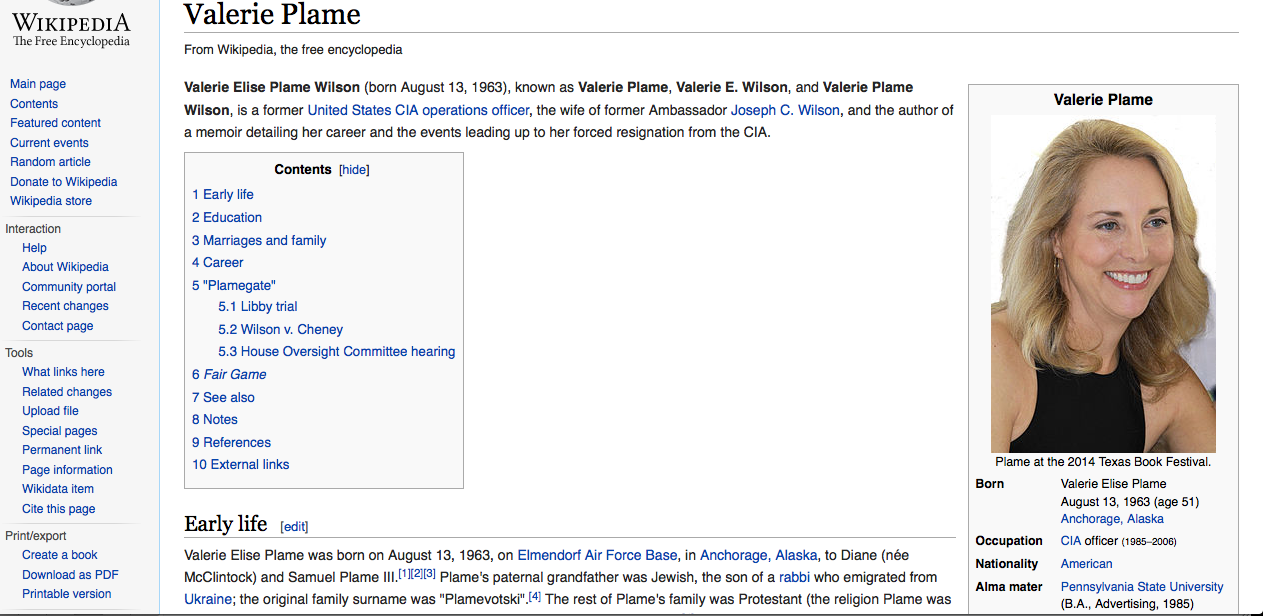The width and height of the screenshot is (1263, 616).
Task: Click the Wikipedia logo at top left
Action: [71, 25]
